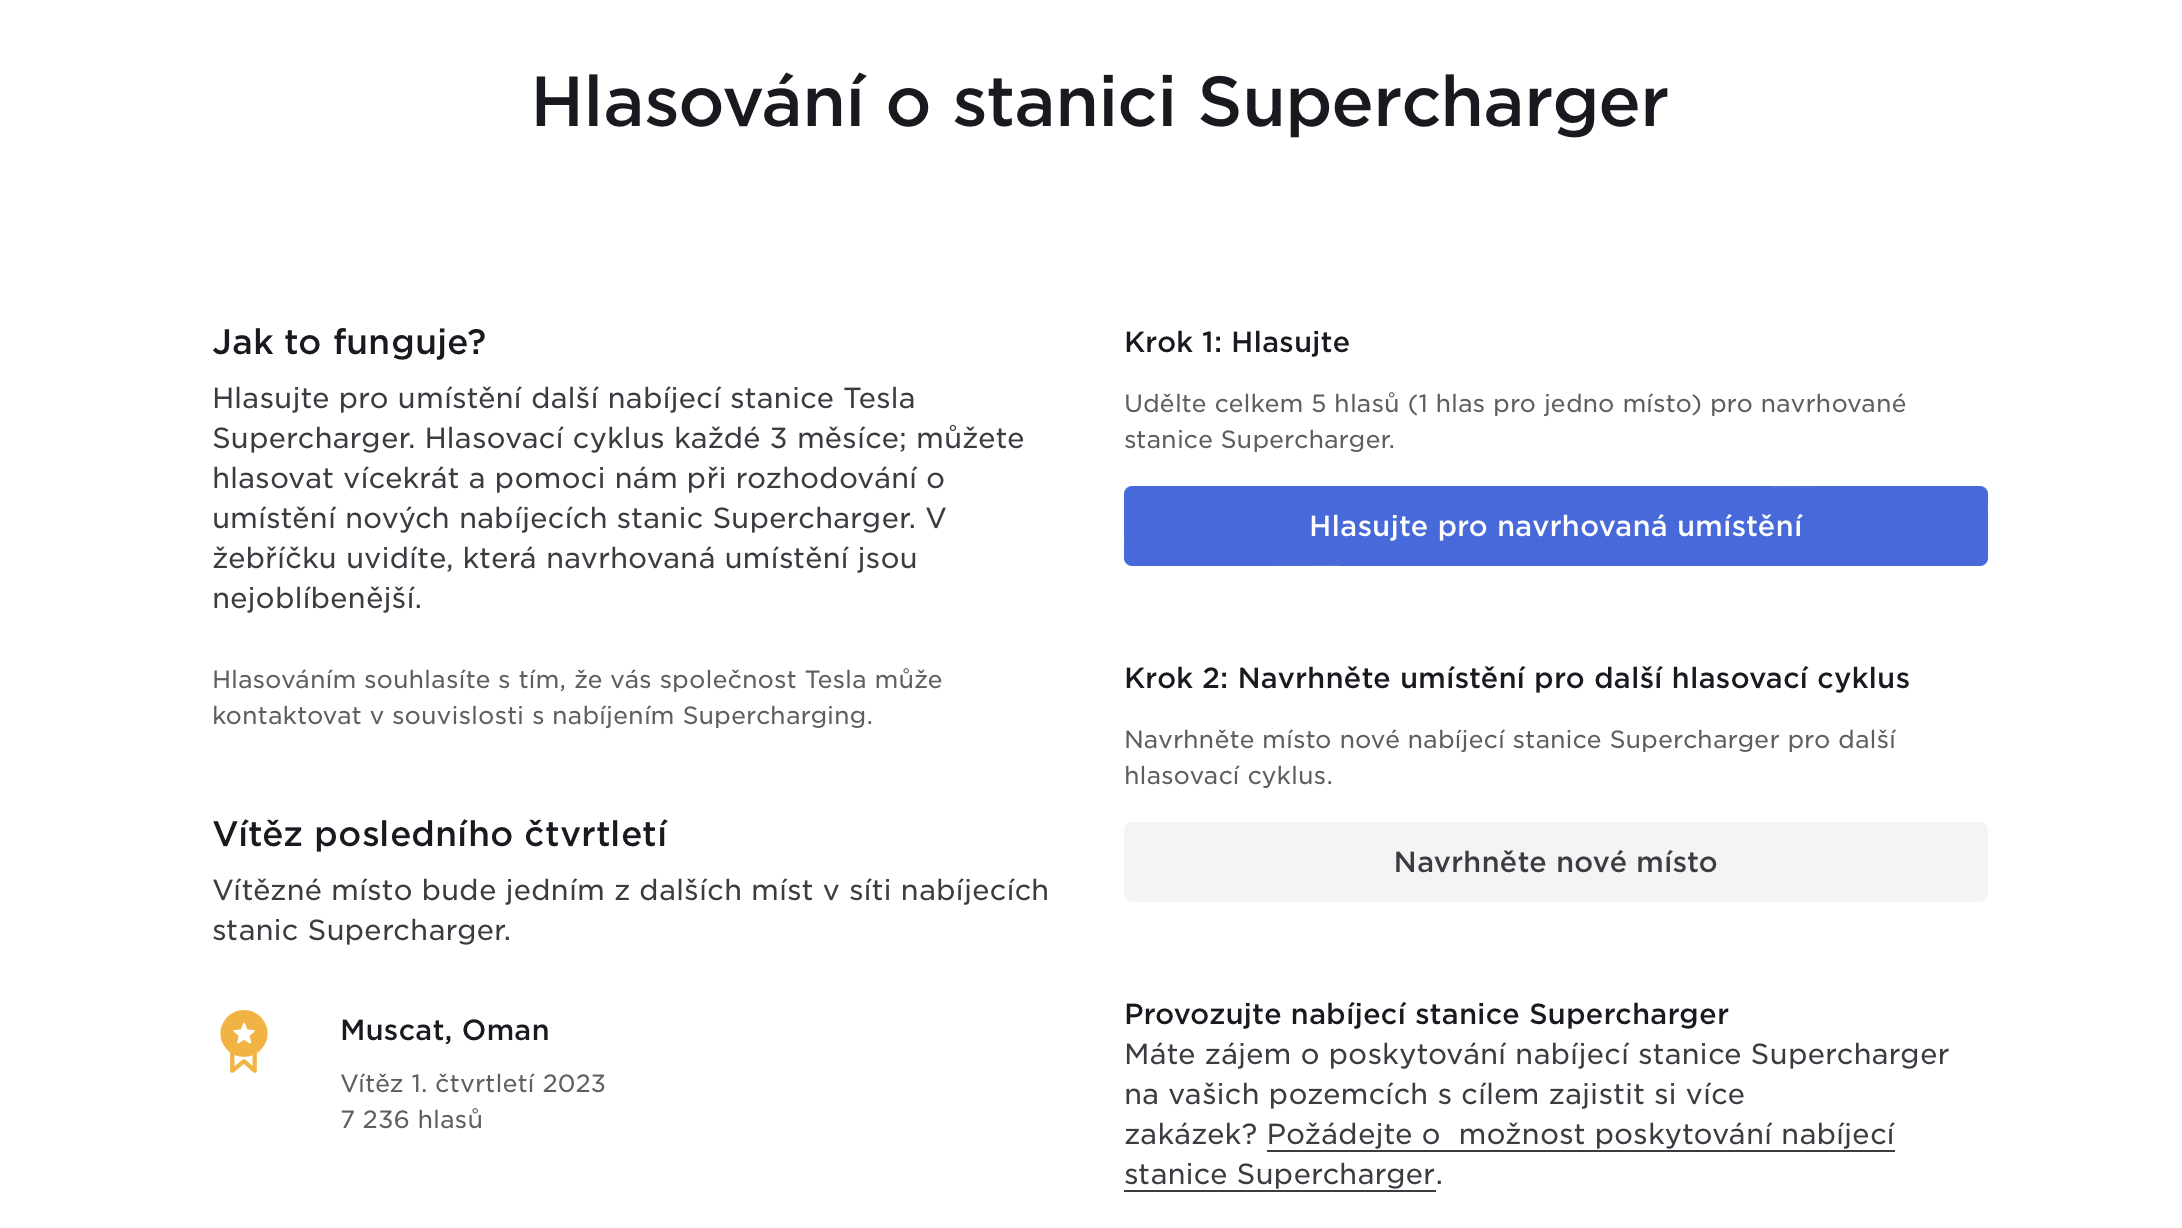Click the 'Máte zájem o poskytování' paragraph text

pyautogui.click(x=1535, y=1055)
